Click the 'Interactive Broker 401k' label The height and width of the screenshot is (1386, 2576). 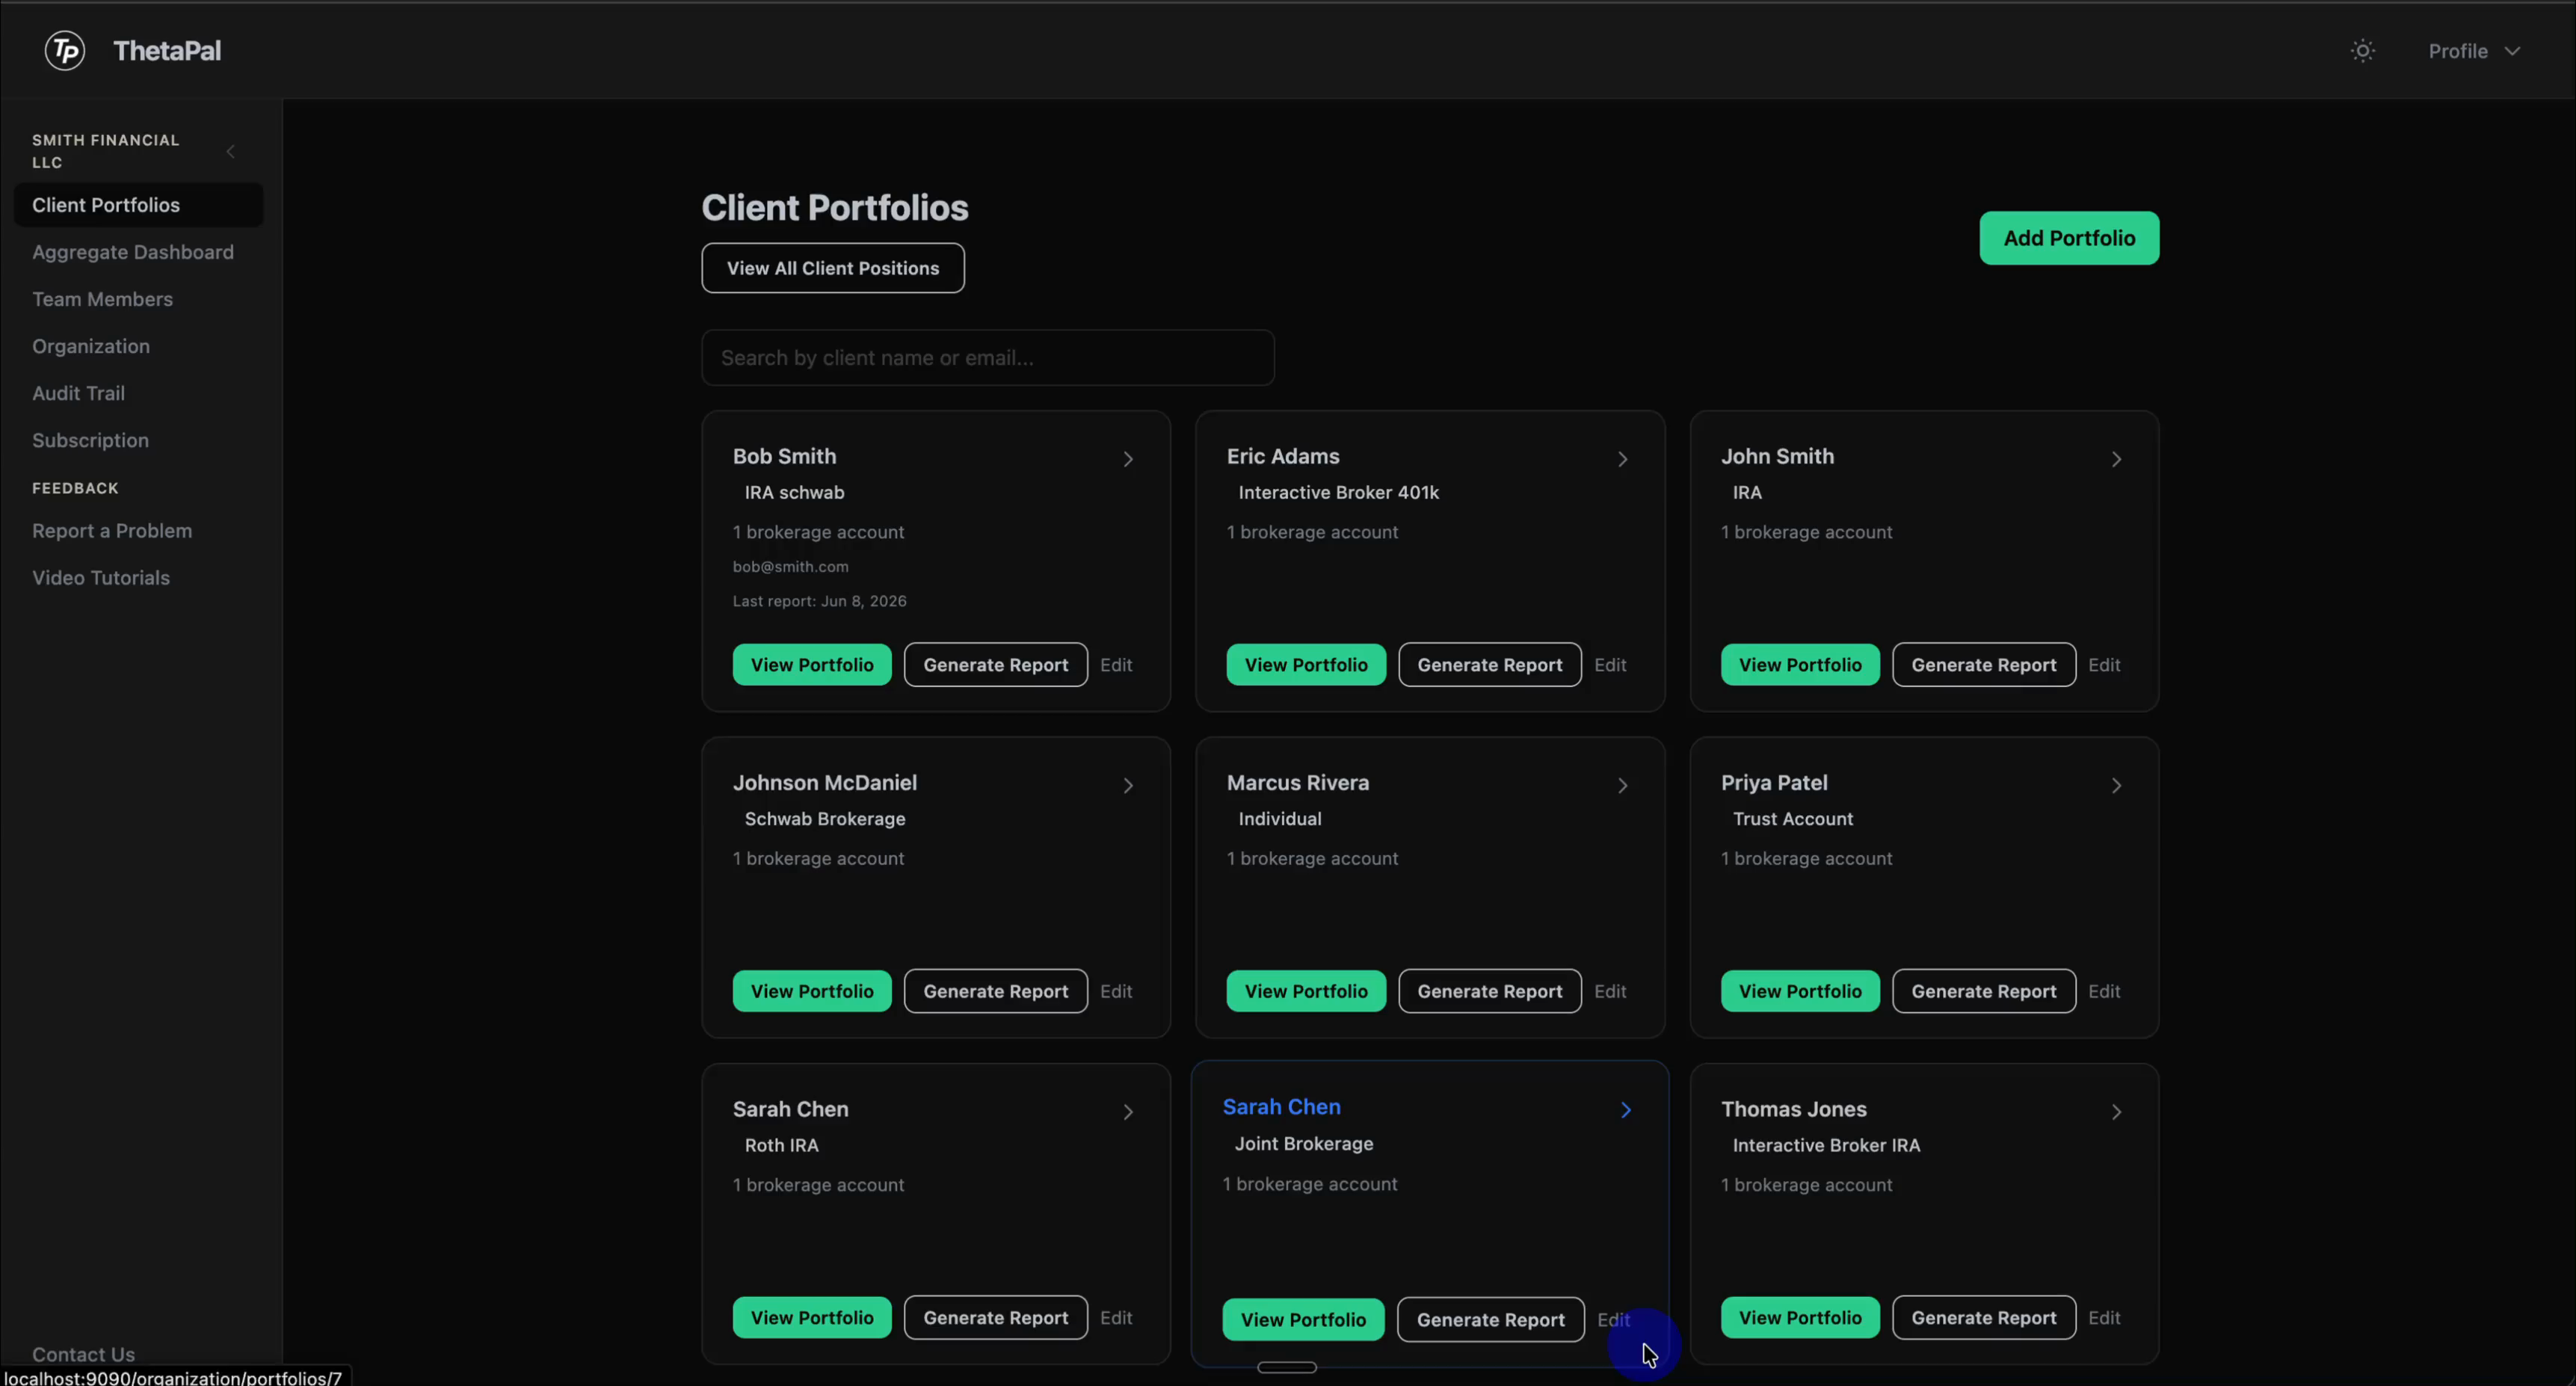pyautogui.click(x=1338, y=492)
